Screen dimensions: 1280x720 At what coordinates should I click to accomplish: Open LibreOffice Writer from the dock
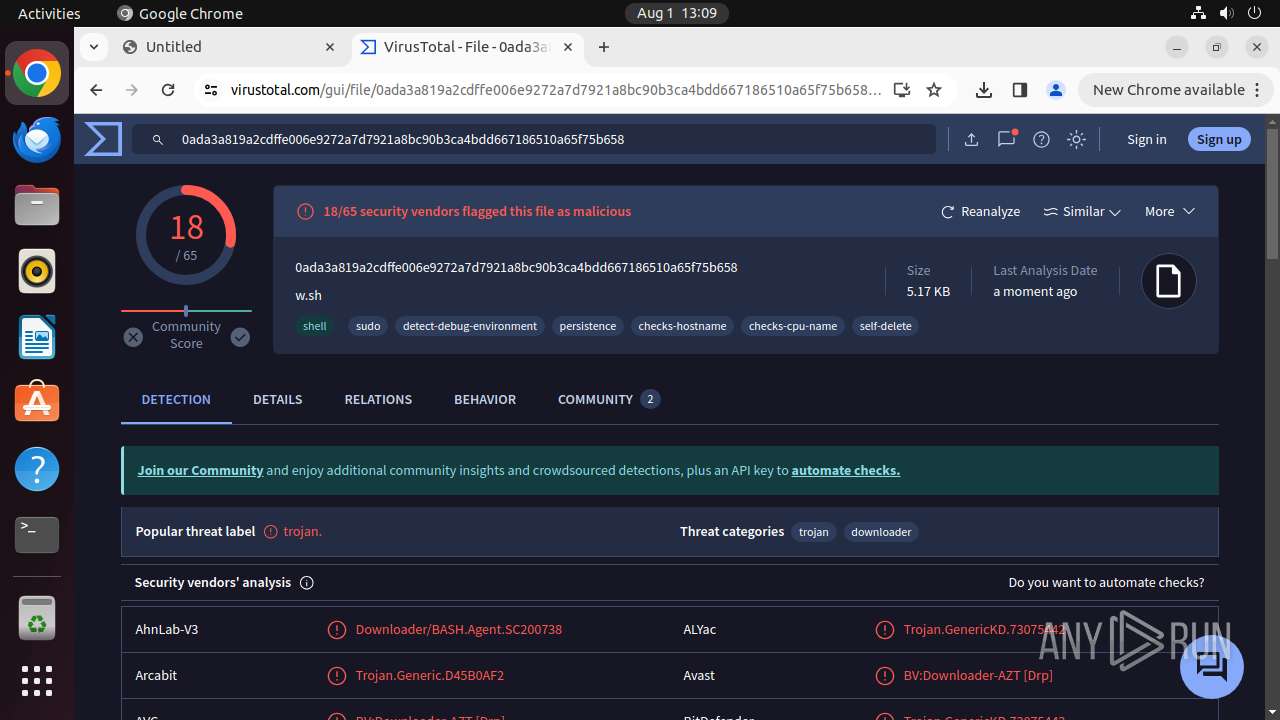tap(37, 337)
